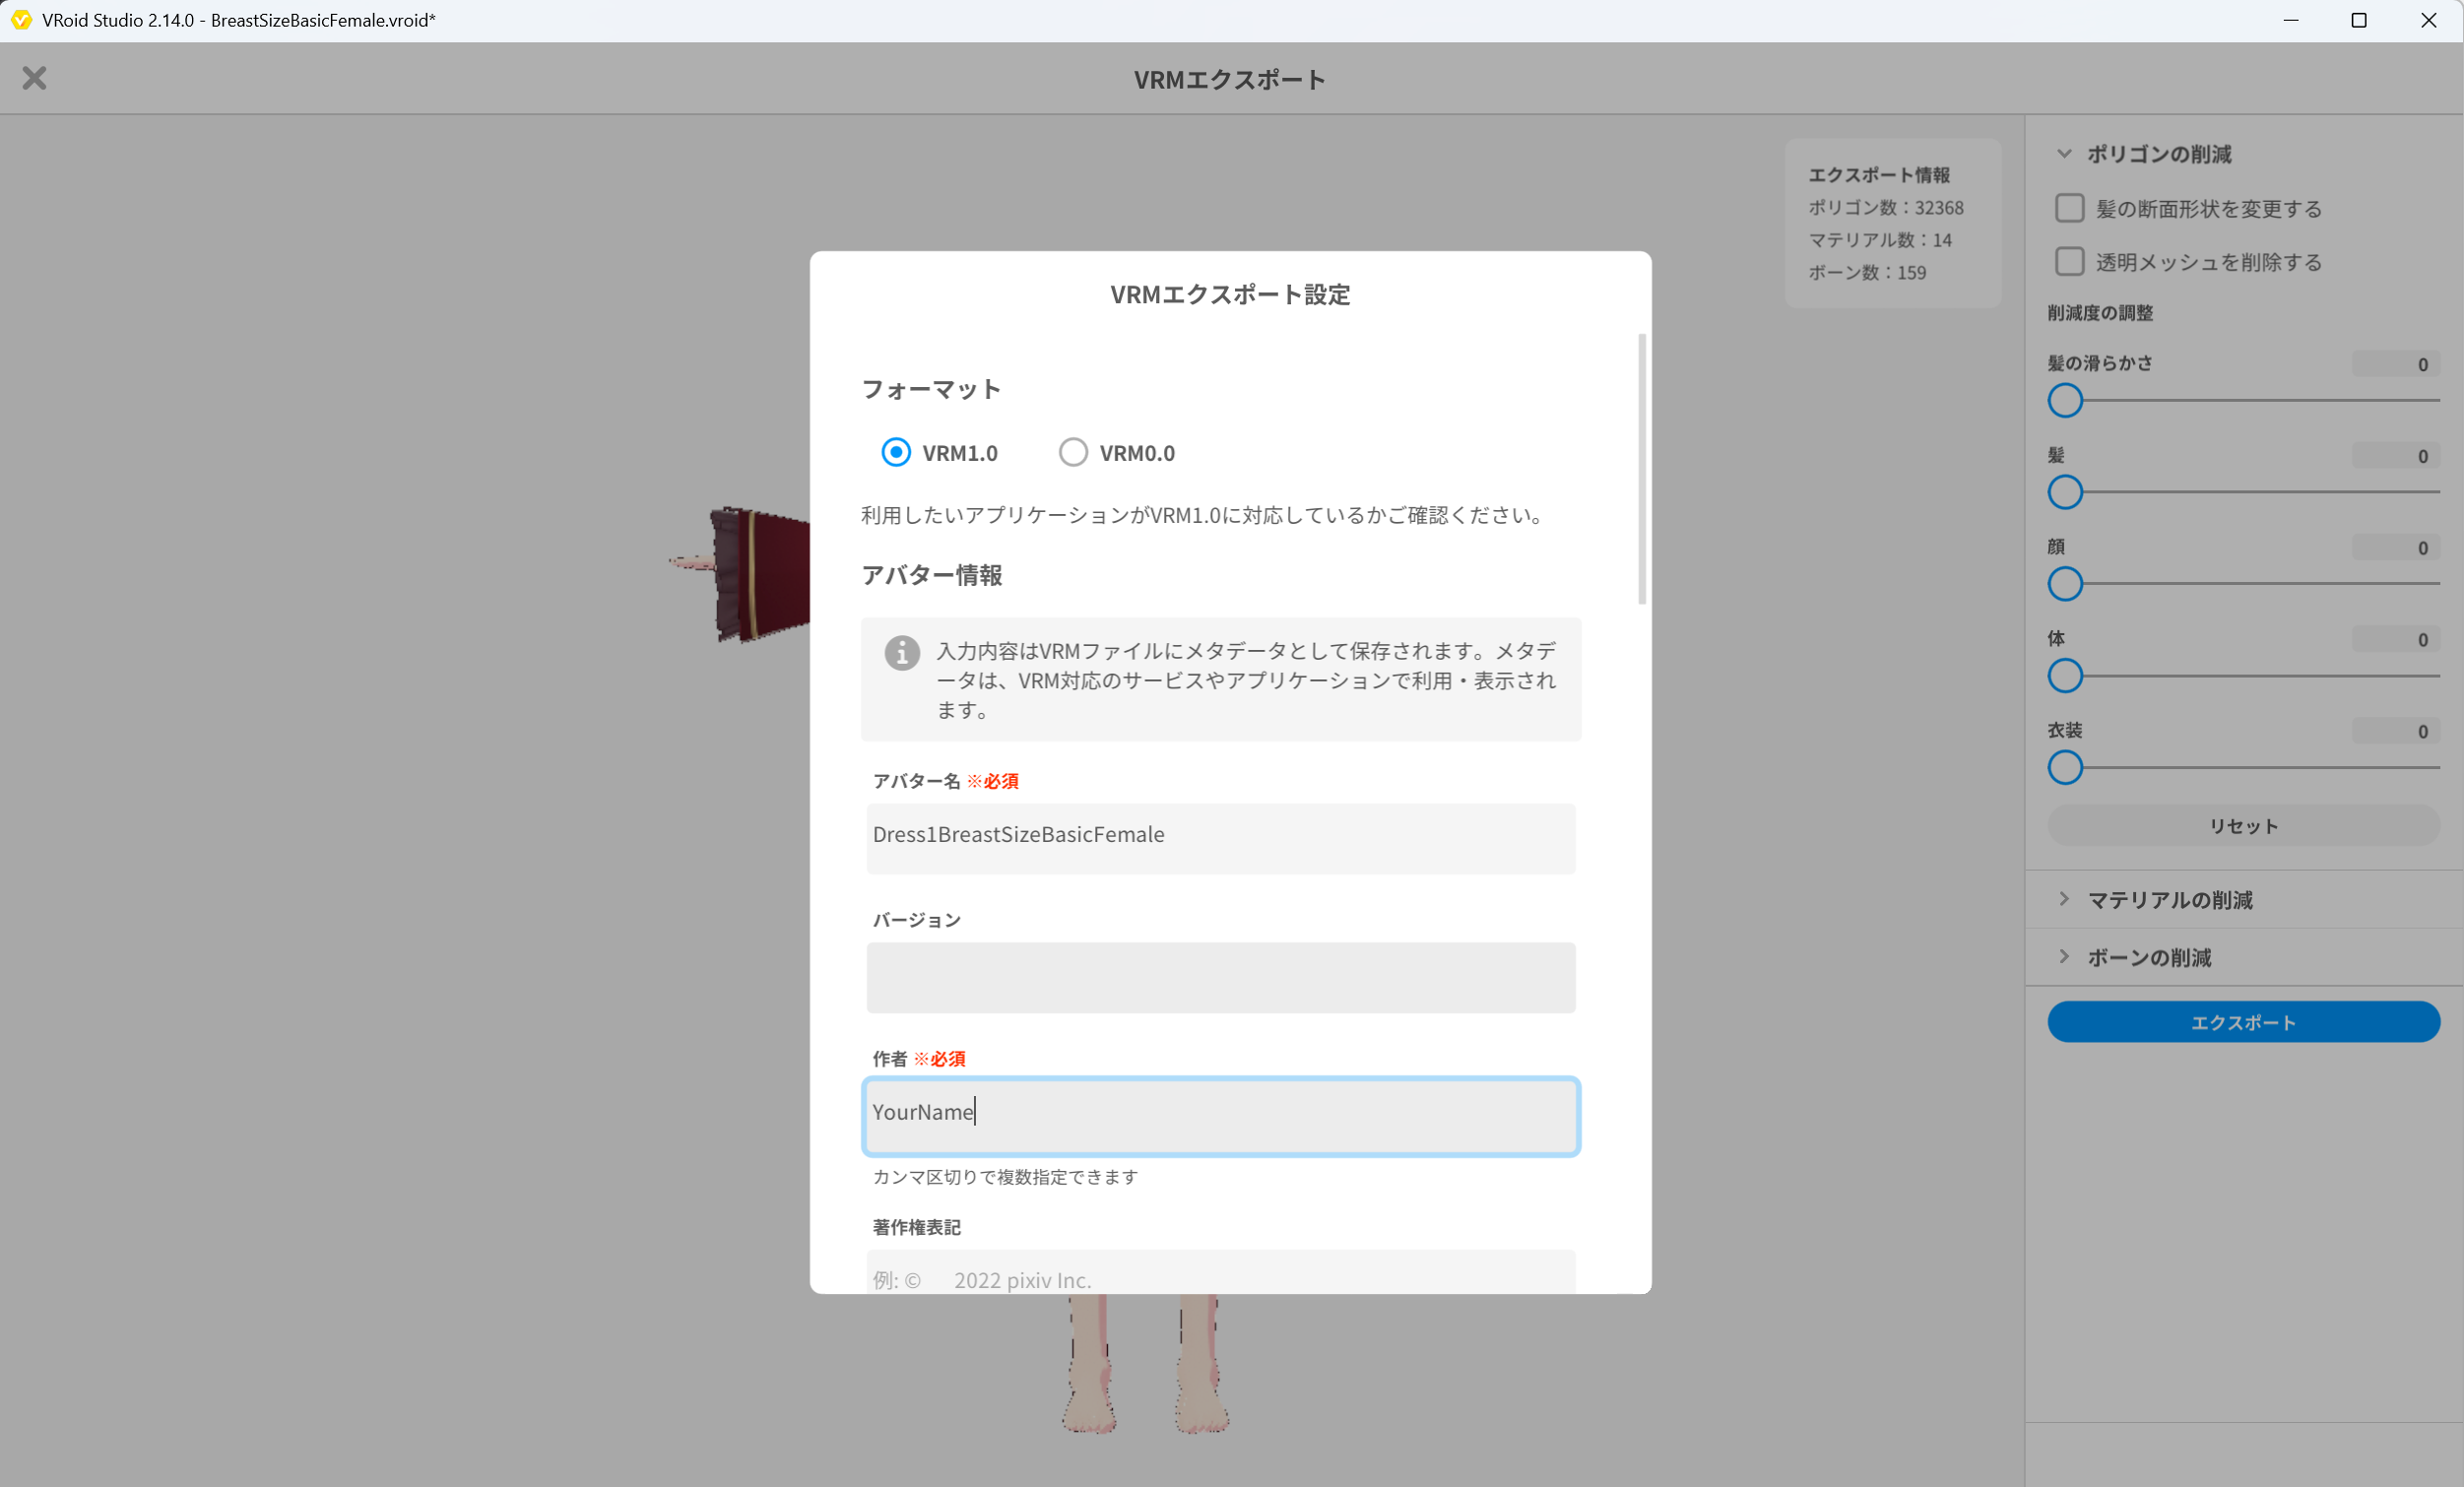2464x1487 pixels.
Task: Click the ポリゴン数：32368 text
Action: click(1886, 208)
